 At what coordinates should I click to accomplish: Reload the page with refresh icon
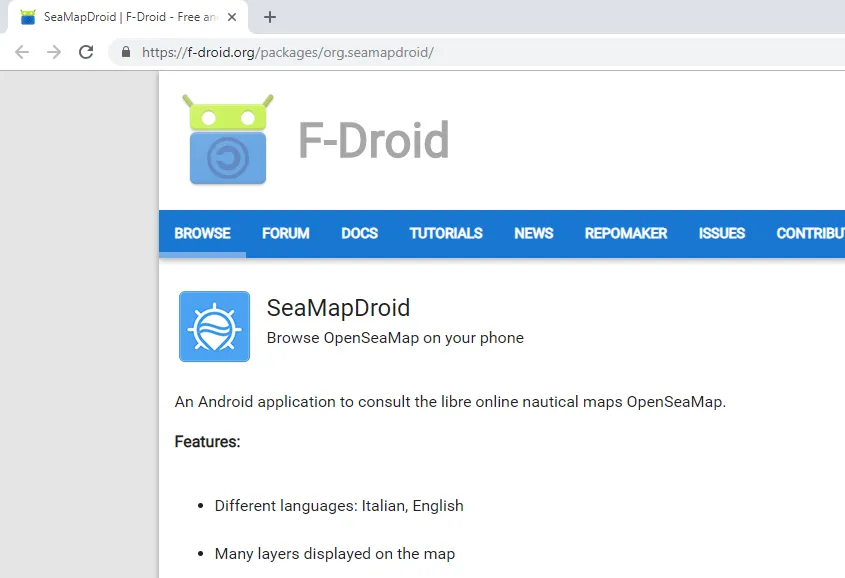click(86, 52)
